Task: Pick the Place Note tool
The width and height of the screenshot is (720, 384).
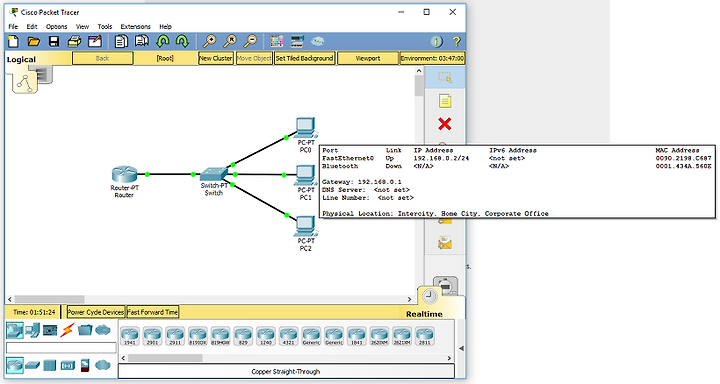Action: [444, 101]
